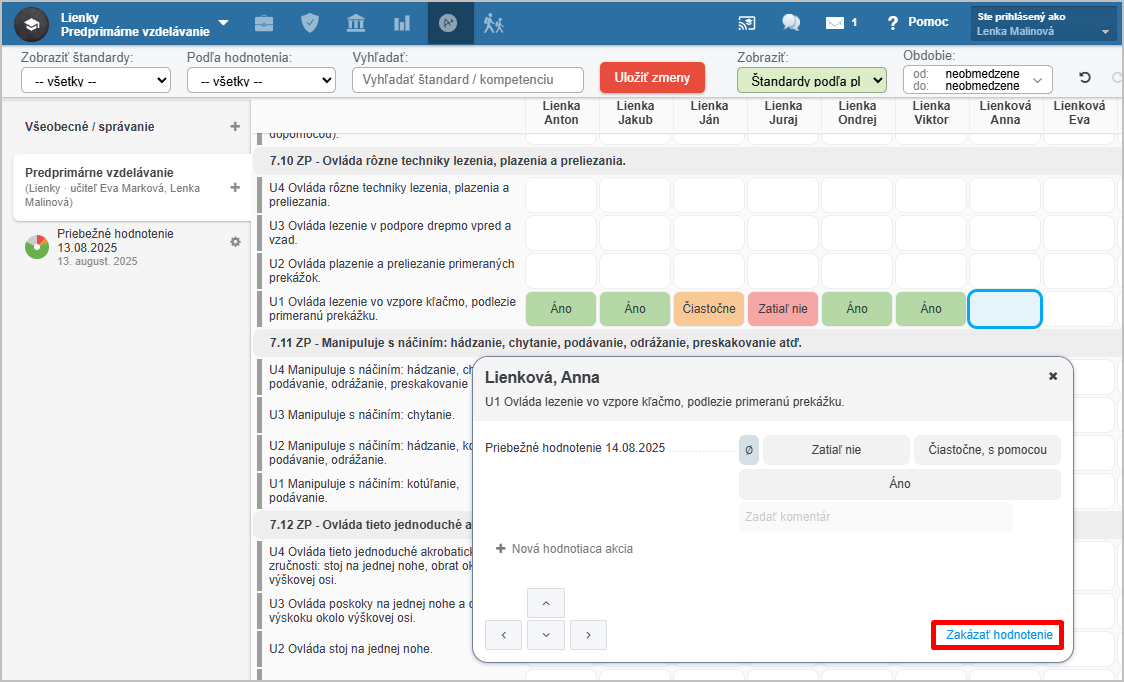The image size is (1124, 682).
Task: Click the 'Uložiť zmeny' button
Action: pos(652,78)
